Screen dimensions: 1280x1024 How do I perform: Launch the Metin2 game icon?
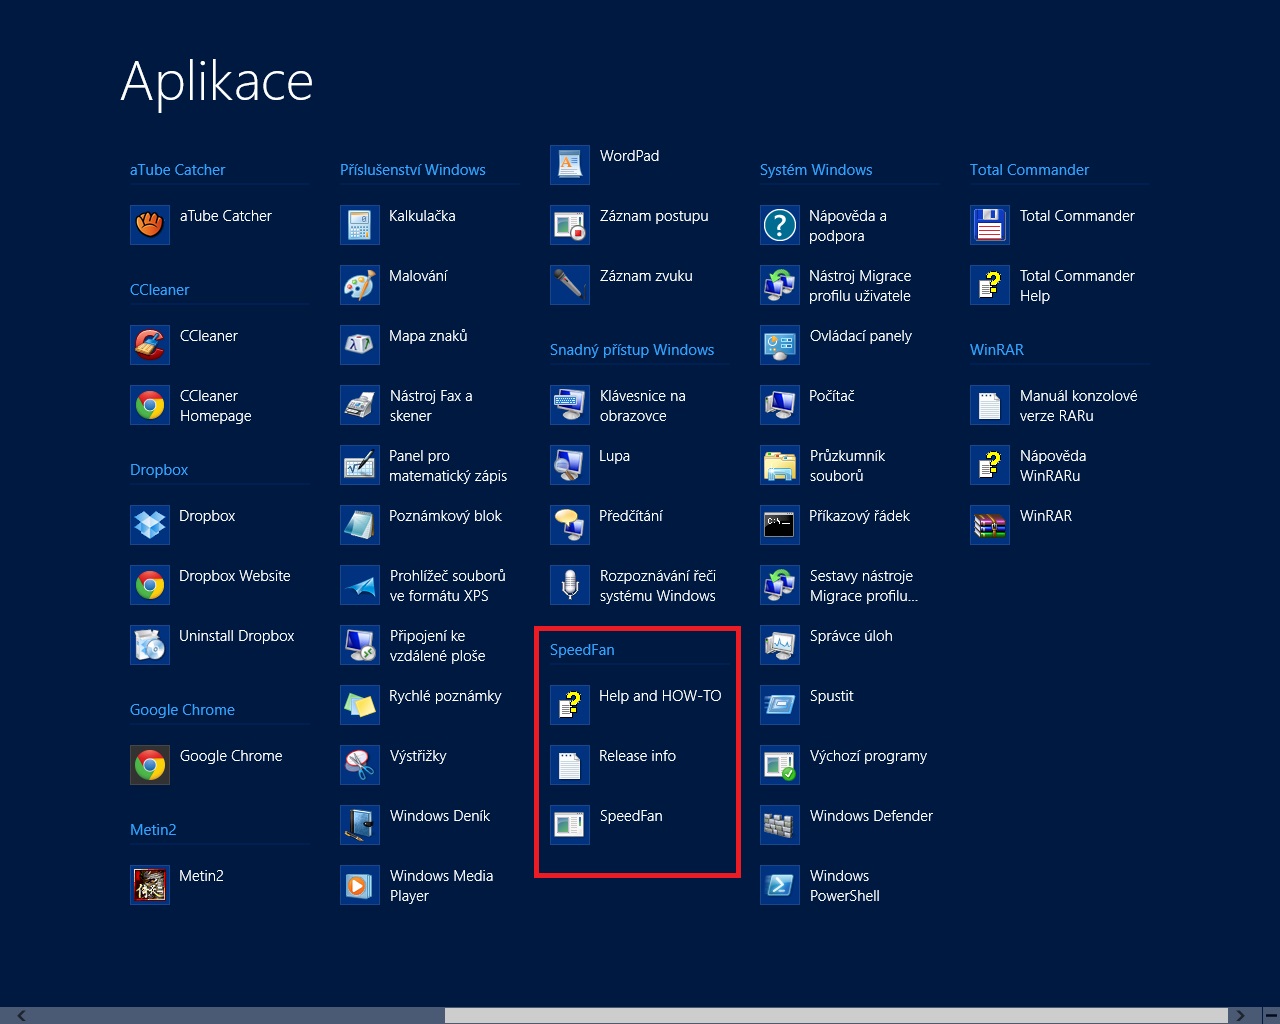click(x=150, y=885)
